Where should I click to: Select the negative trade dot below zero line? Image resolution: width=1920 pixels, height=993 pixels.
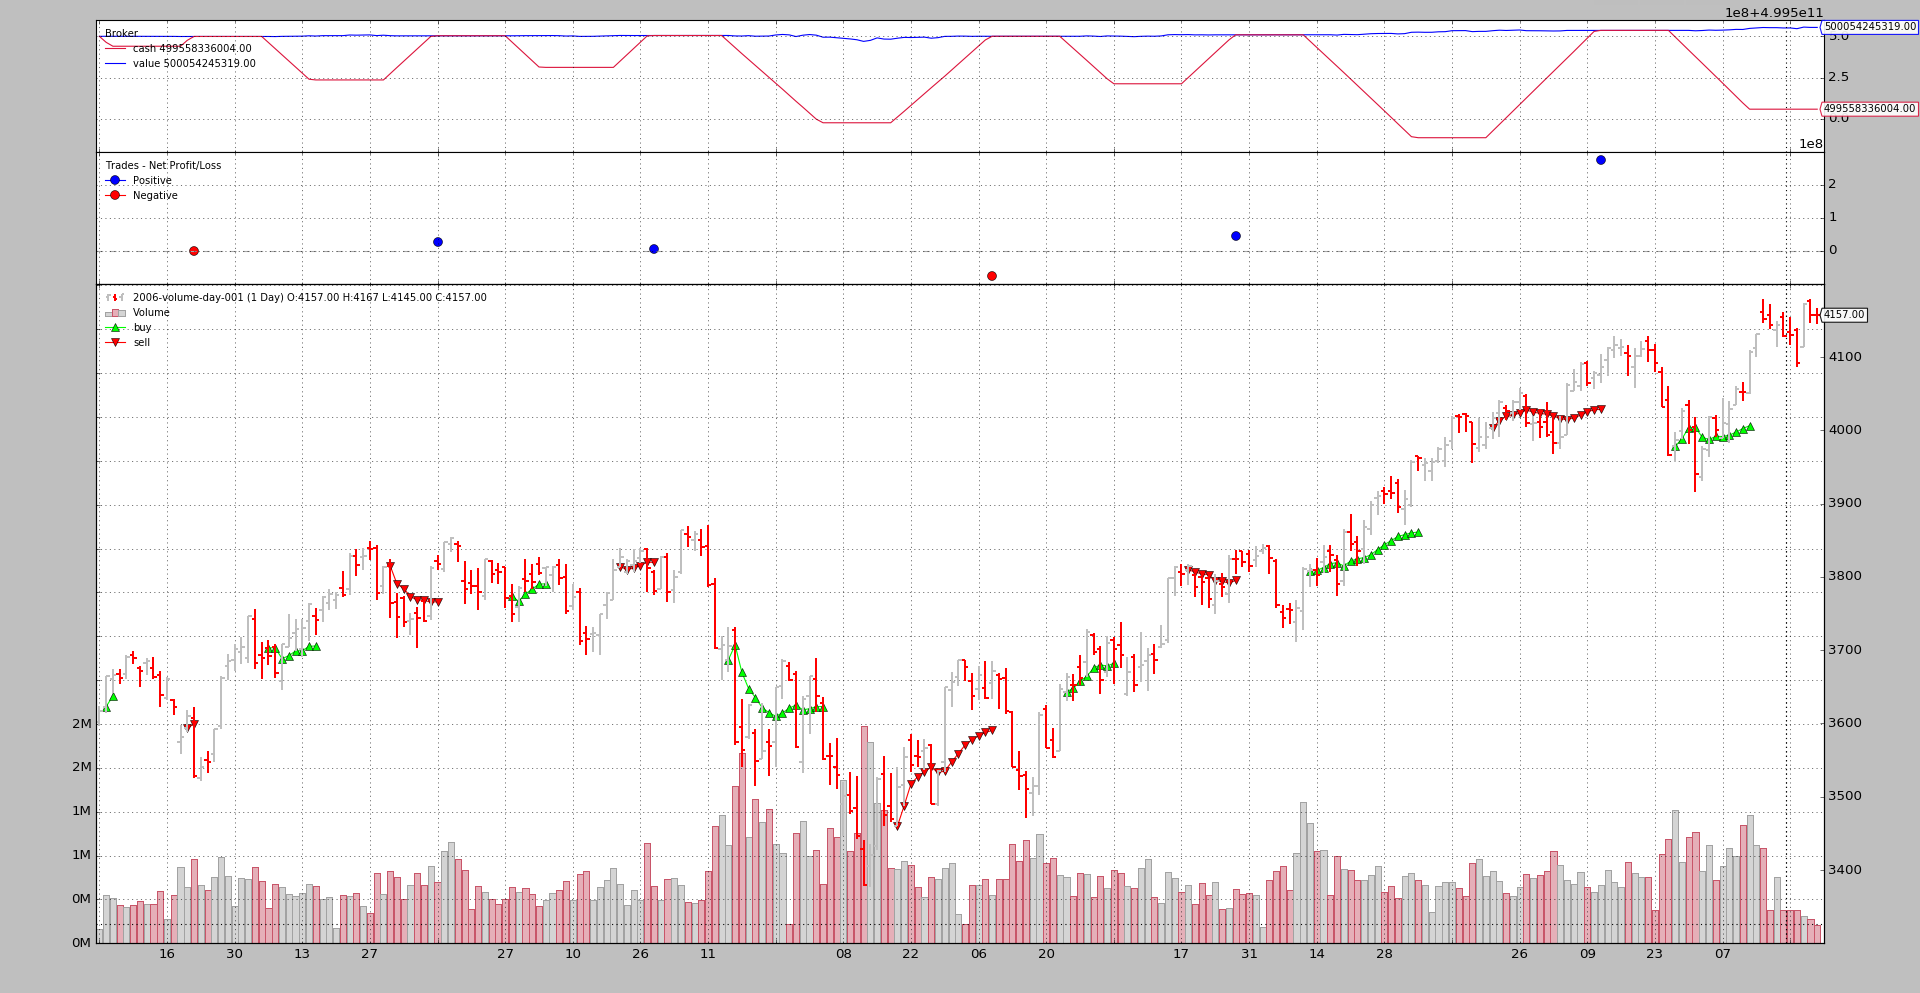click(x=991, y=276)
